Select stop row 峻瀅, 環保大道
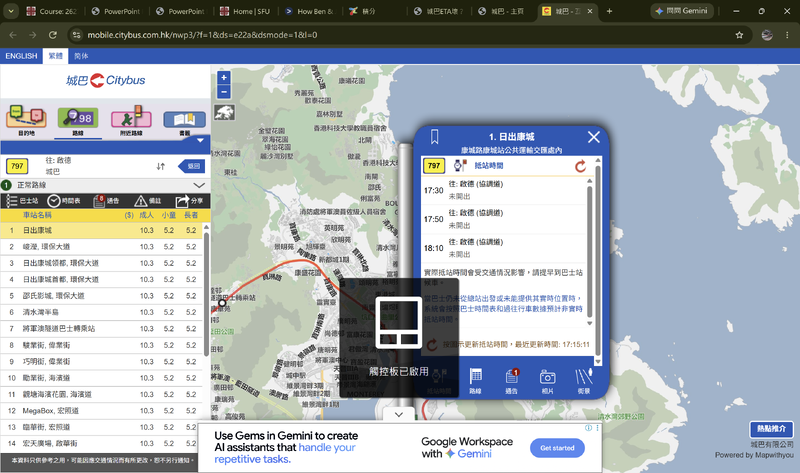Image resolution: width=800 pixels, height=473 pixels. [102, 246]
